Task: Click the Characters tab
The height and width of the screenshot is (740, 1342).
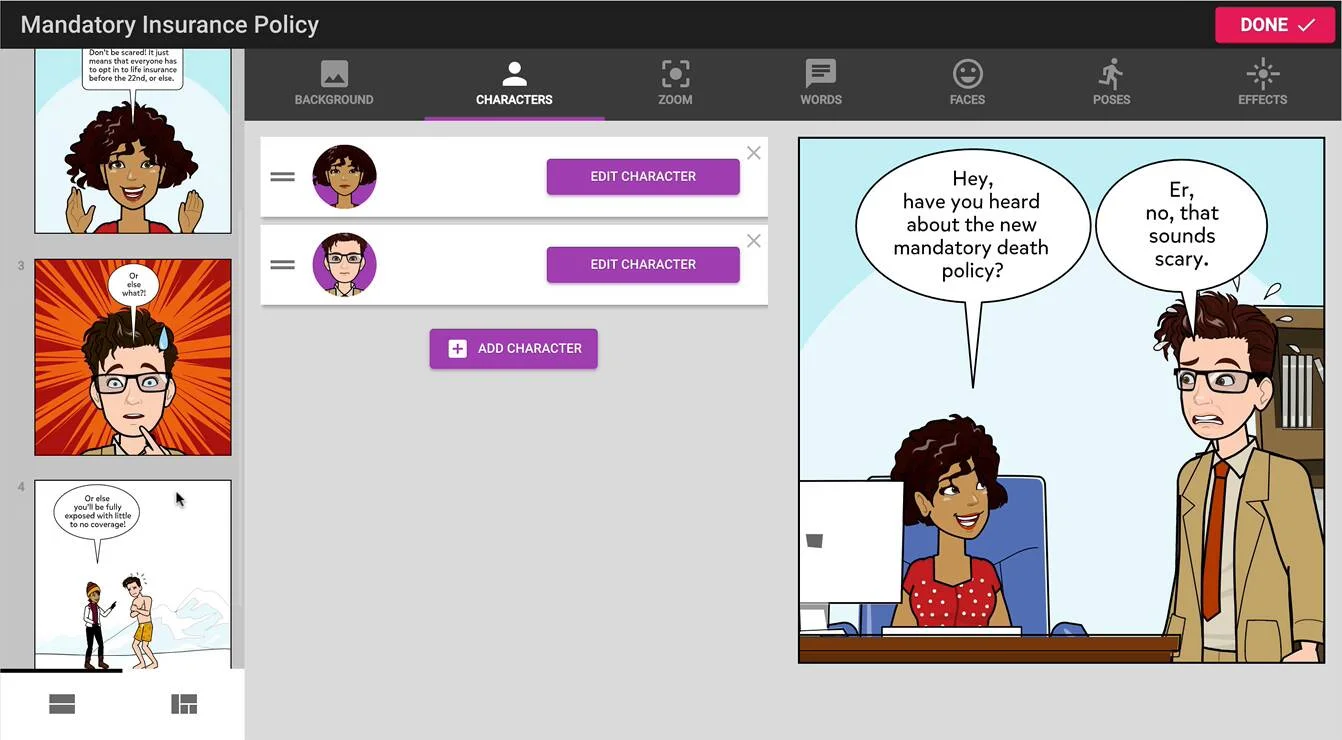Action: click(514, 84)
